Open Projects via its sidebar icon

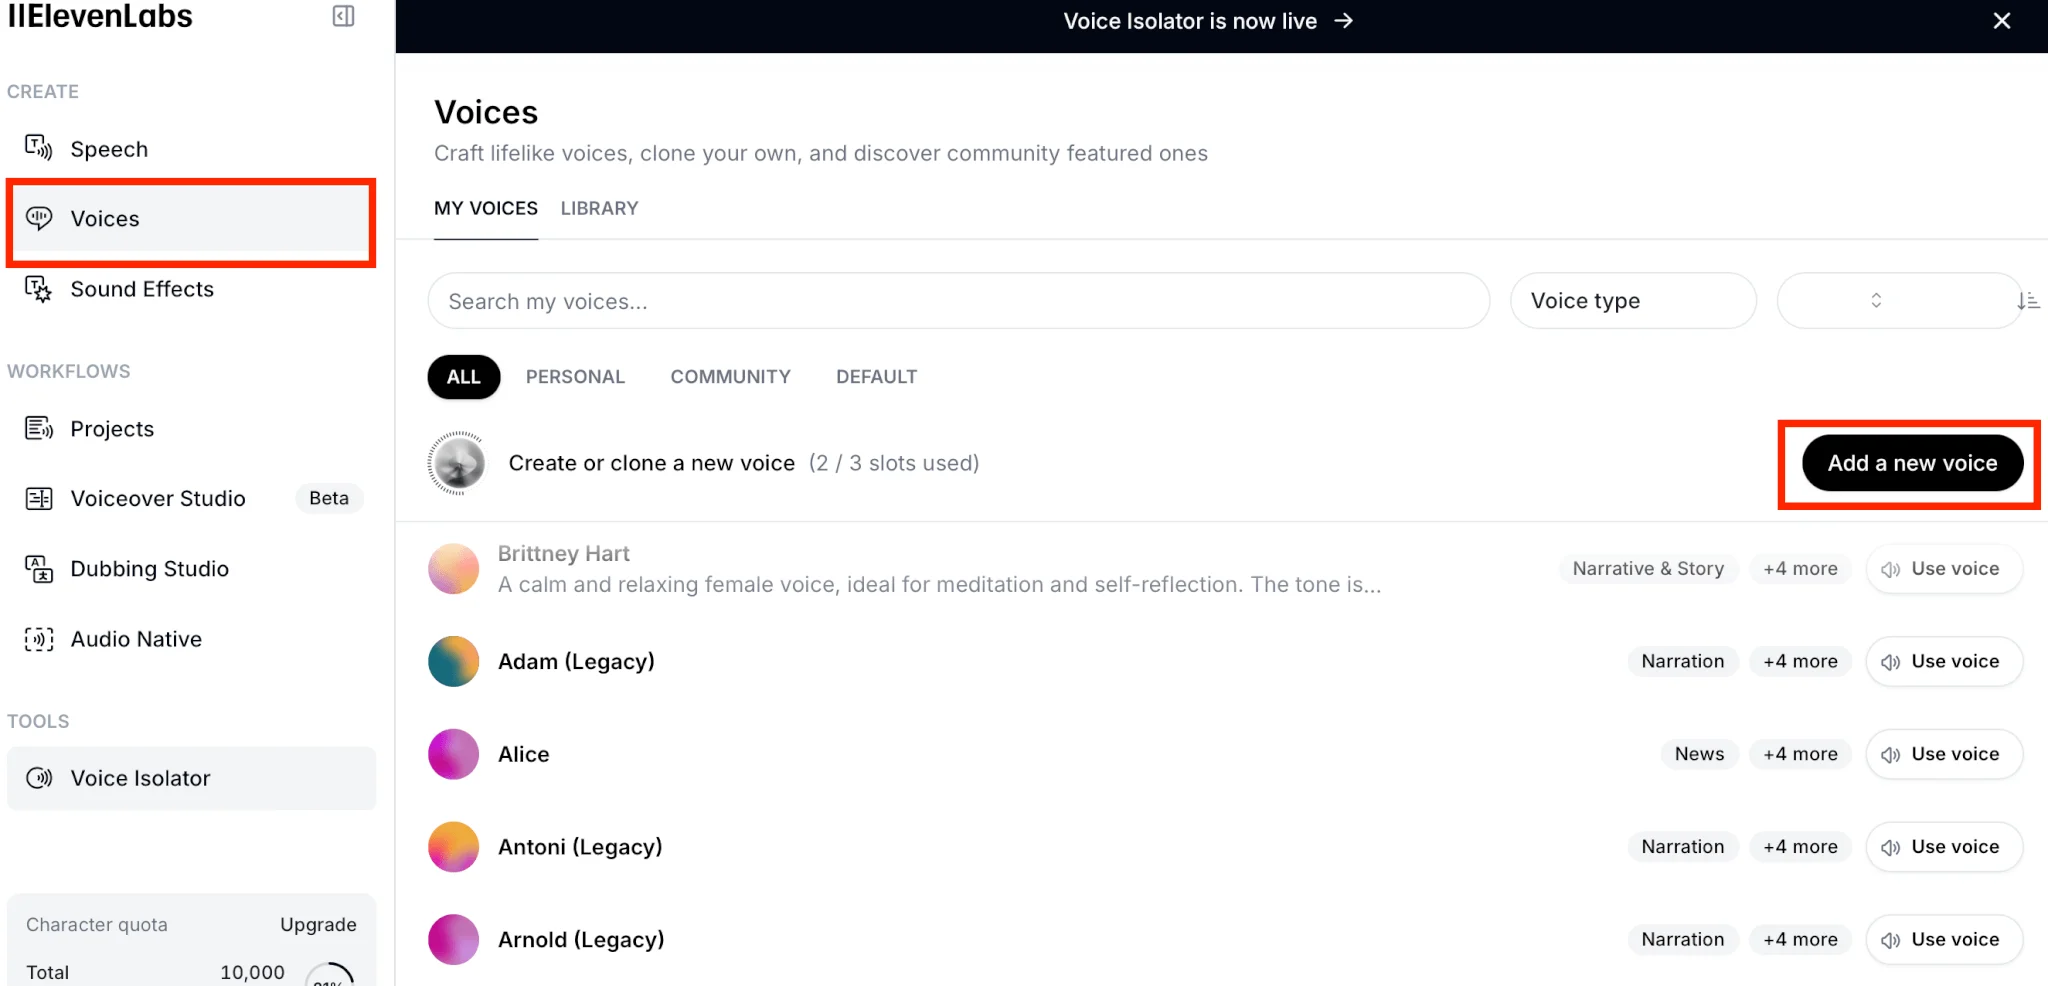(38, 429)
